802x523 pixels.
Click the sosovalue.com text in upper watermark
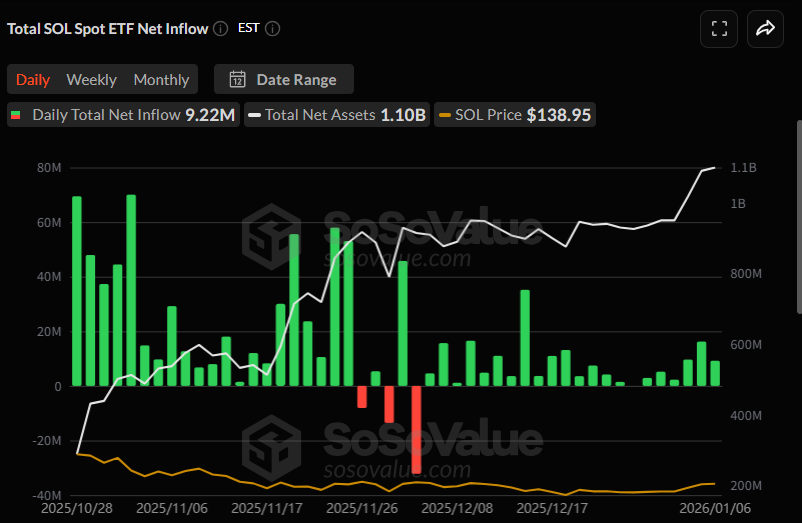398,259
